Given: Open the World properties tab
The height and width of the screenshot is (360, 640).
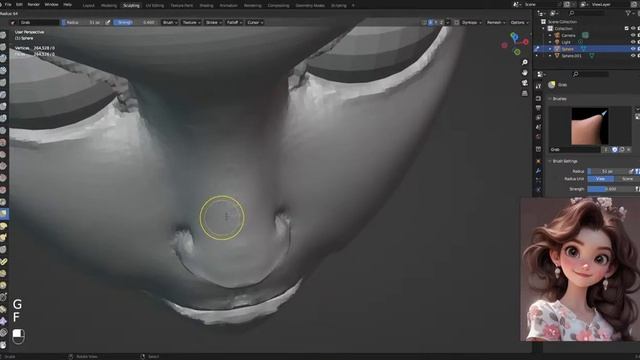Looking at the screenshot, I should click(538, 136).
